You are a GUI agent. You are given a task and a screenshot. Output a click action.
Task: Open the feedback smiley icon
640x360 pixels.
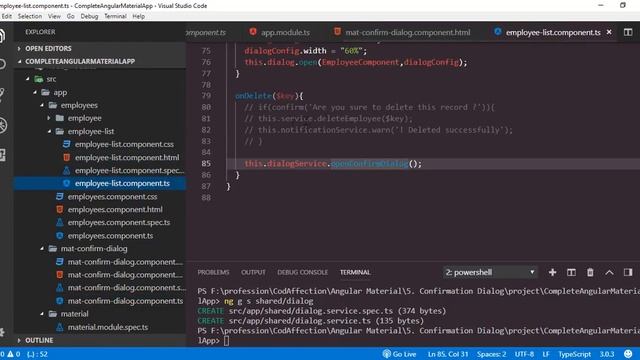click(x=628, y=354)
